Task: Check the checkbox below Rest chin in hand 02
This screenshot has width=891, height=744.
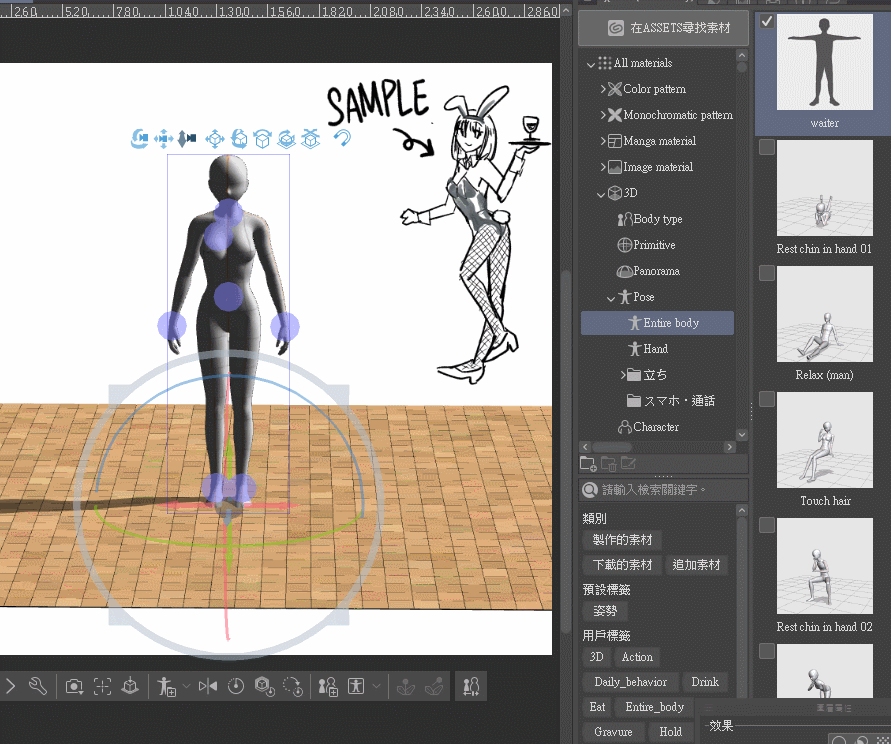Action: [767, 651]
